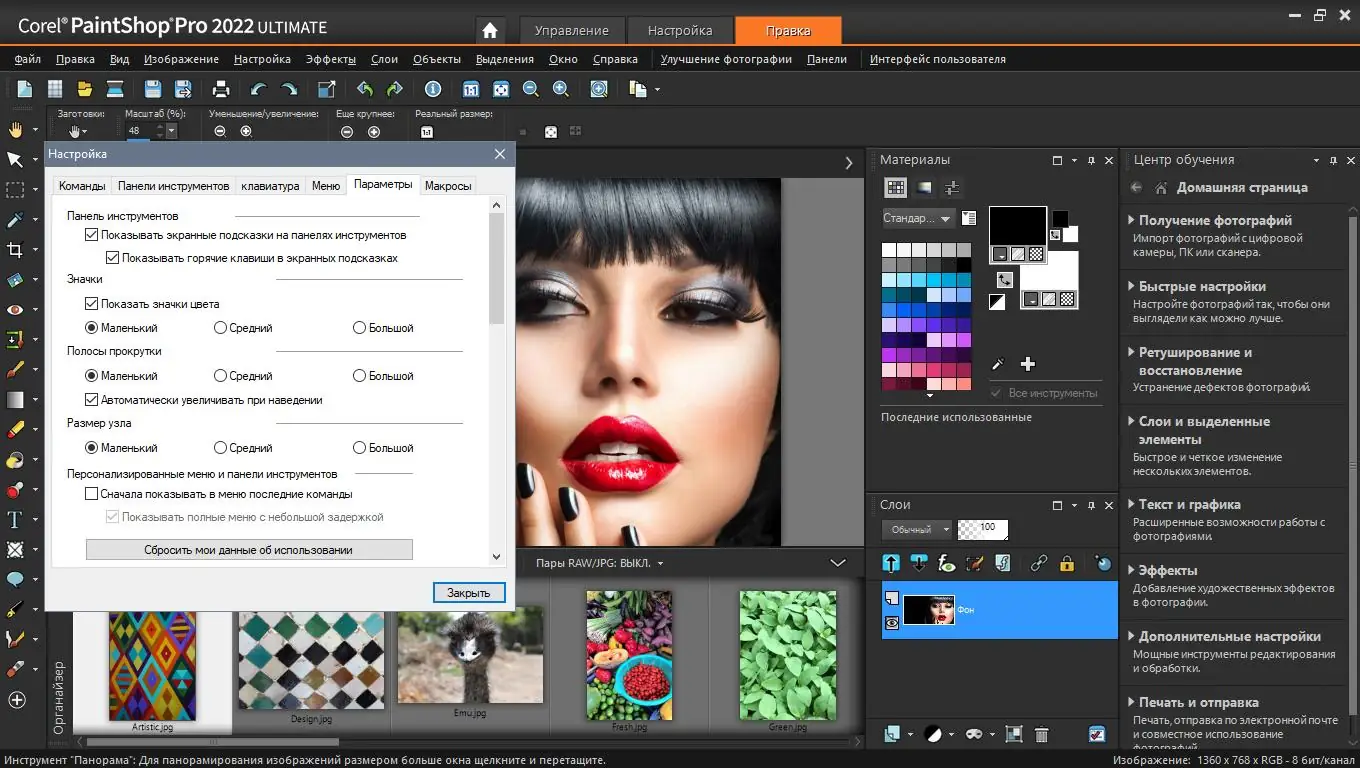Open the Эффекты menu
Image resolution: width=1360 pixels, height=768 pixels.
pyautogui.click(x=330, y=59)
